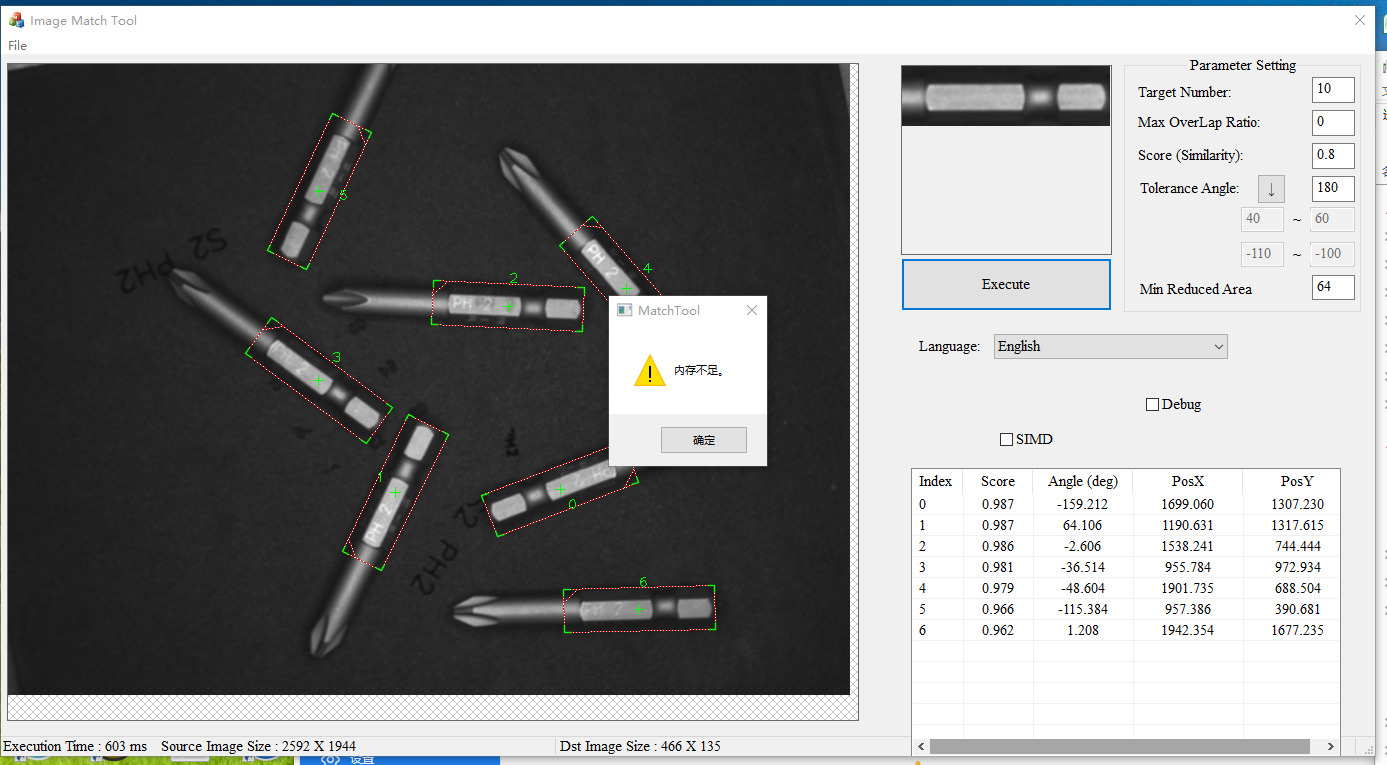This screenshot has width=1387, height=765.
Task: Select result row with angle -48.604
Action: 1126,589
